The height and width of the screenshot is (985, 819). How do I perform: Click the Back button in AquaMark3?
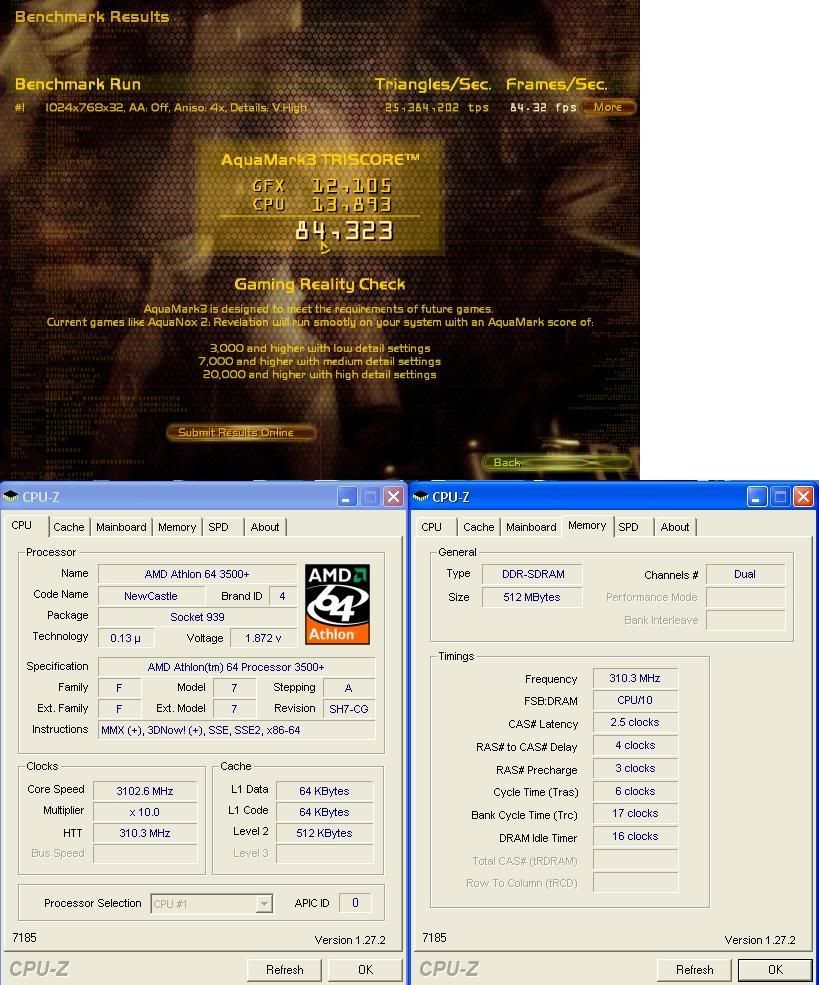point(556,463)
